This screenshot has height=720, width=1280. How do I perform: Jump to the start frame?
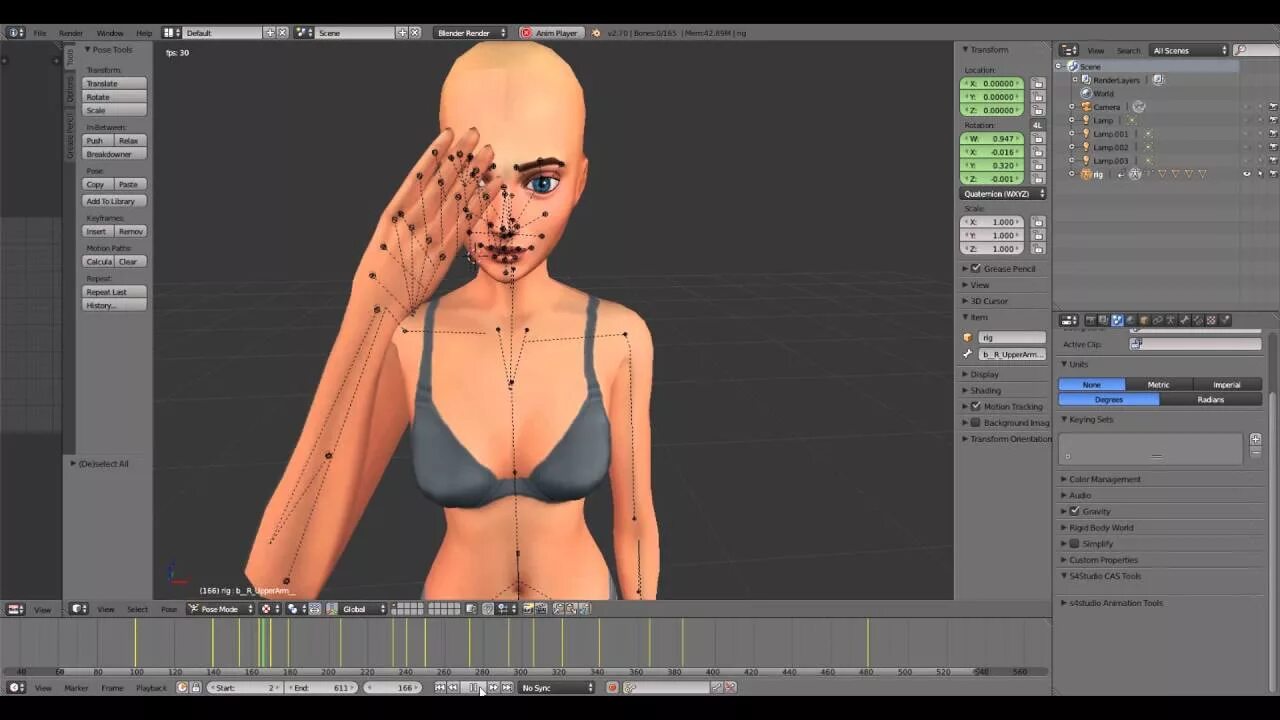click(x=439, y=688)
